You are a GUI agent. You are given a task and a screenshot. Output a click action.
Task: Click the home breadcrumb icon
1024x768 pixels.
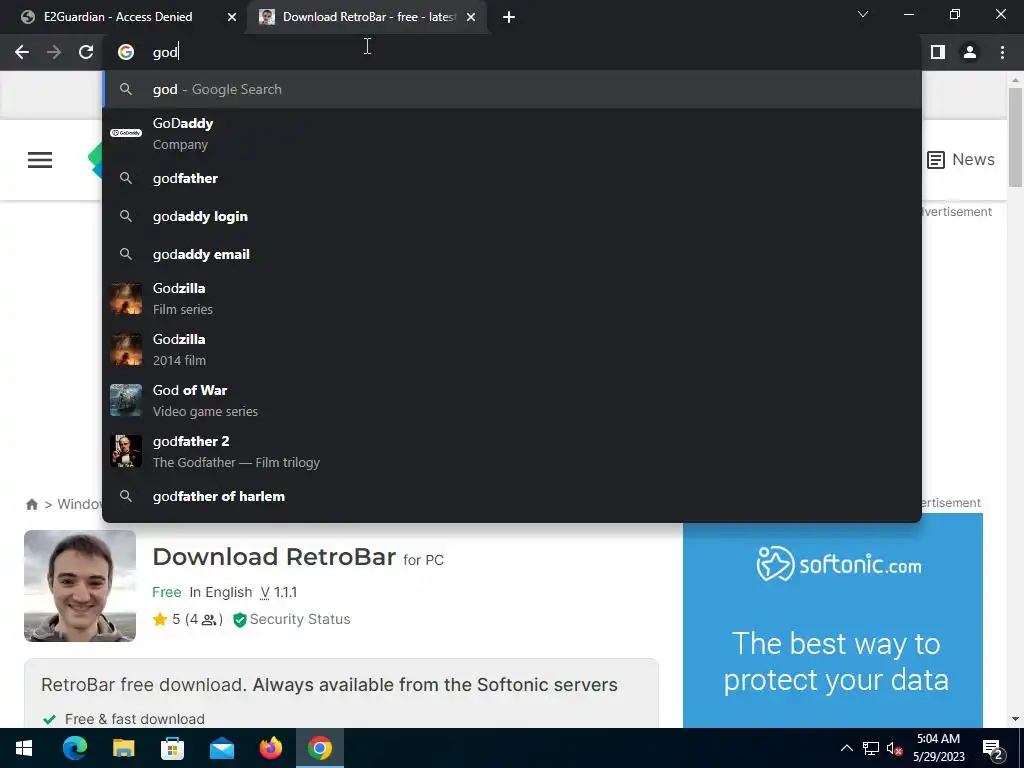31,504
